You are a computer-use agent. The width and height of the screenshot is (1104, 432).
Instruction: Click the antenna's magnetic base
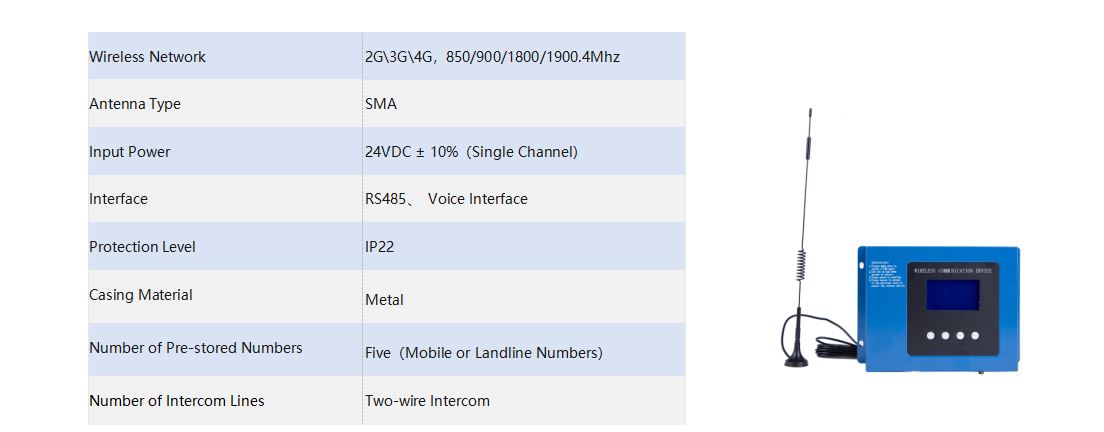(x=796, y=358)
